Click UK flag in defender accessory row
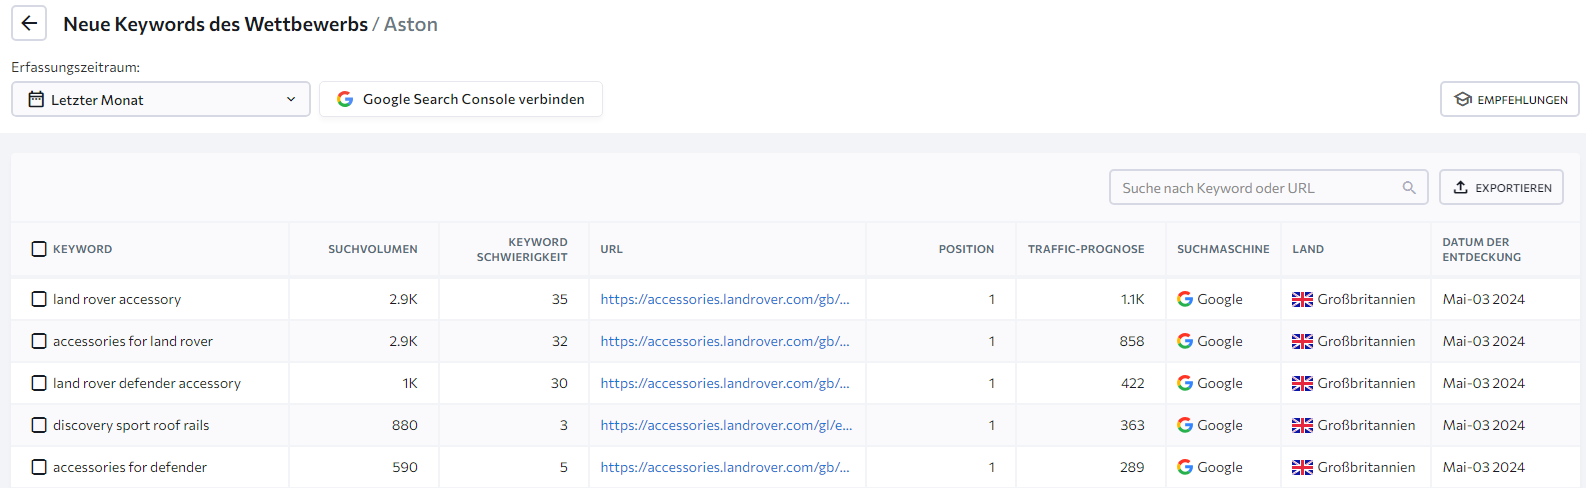Screen dimensions: 1586x488 (x=1302, y=383)
